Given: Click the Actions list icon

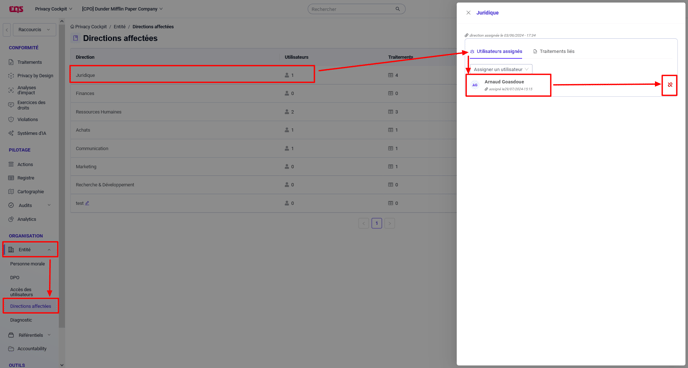Looking at the screenshot, I should click(11, 164).
